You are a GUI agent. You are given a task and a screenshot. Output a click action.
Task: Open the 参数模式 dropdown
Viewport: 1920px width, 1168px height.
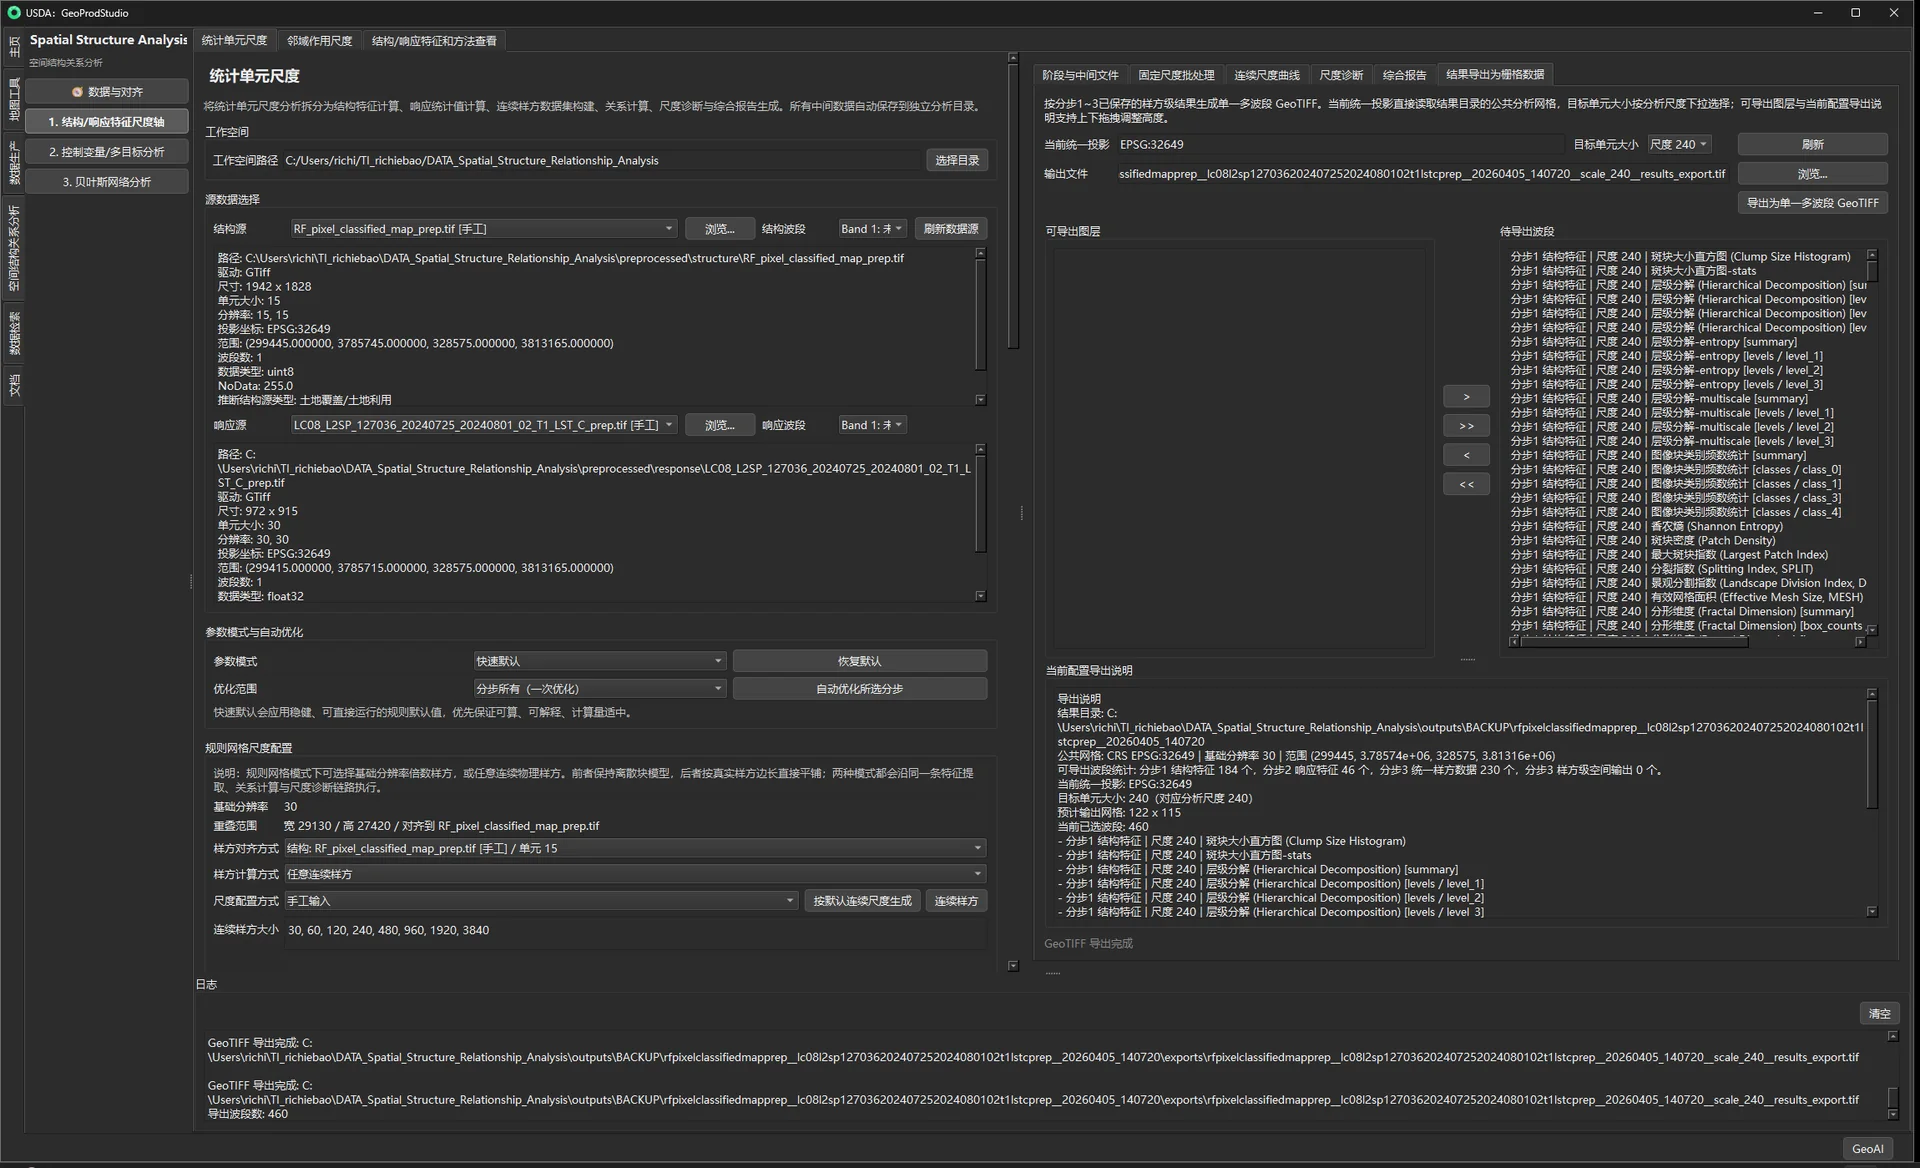[x=599, y=661]
